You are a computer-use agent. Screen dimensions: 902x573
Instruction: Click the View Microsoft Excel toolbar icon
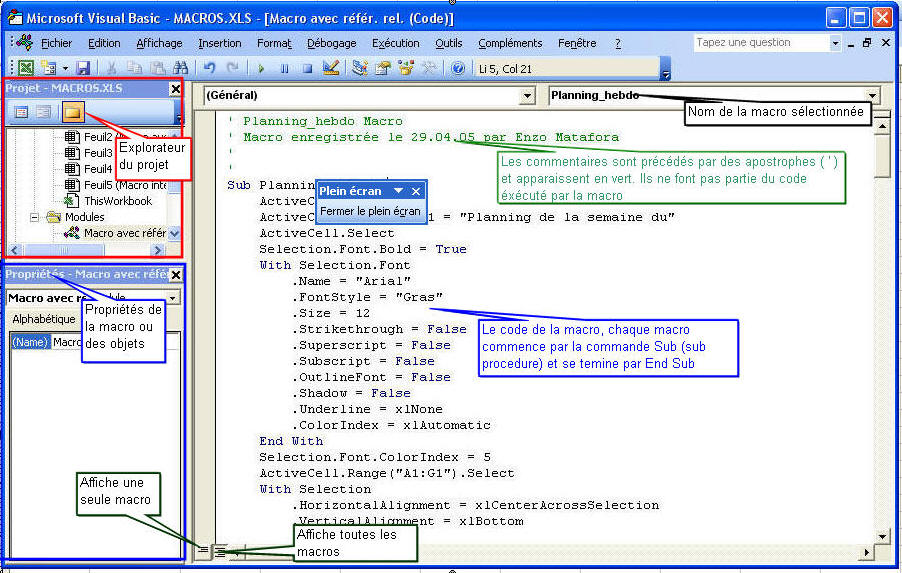[25, 68]
